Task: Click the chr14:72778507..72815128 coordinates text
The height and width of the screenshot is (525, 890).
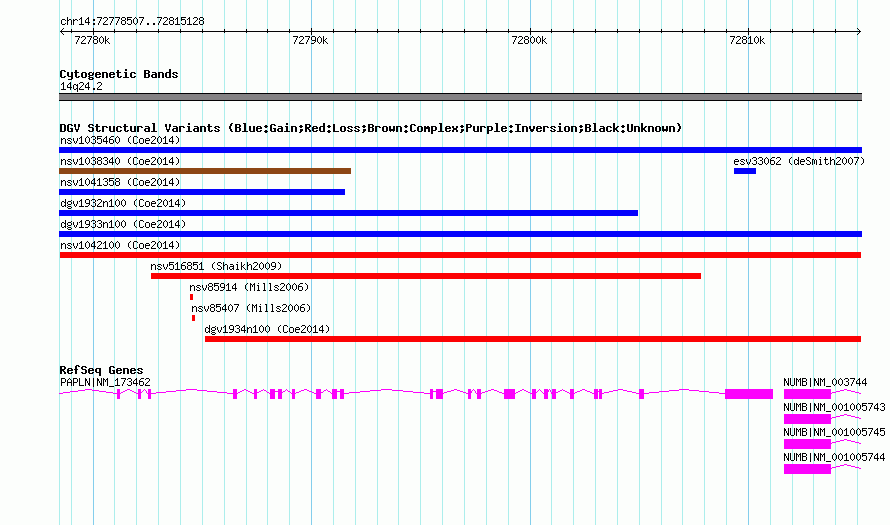Action: [x=132, y=22]
